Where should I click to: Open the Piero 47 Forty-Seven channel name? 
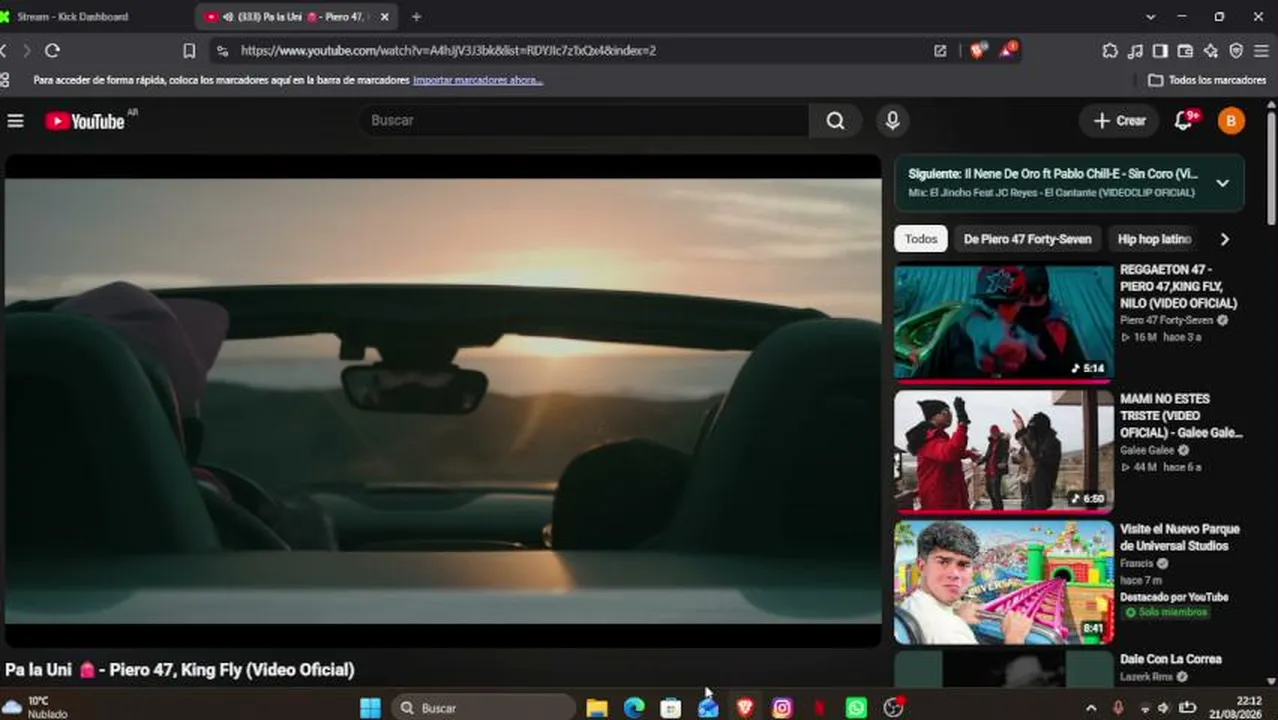tap(1166, 320)
